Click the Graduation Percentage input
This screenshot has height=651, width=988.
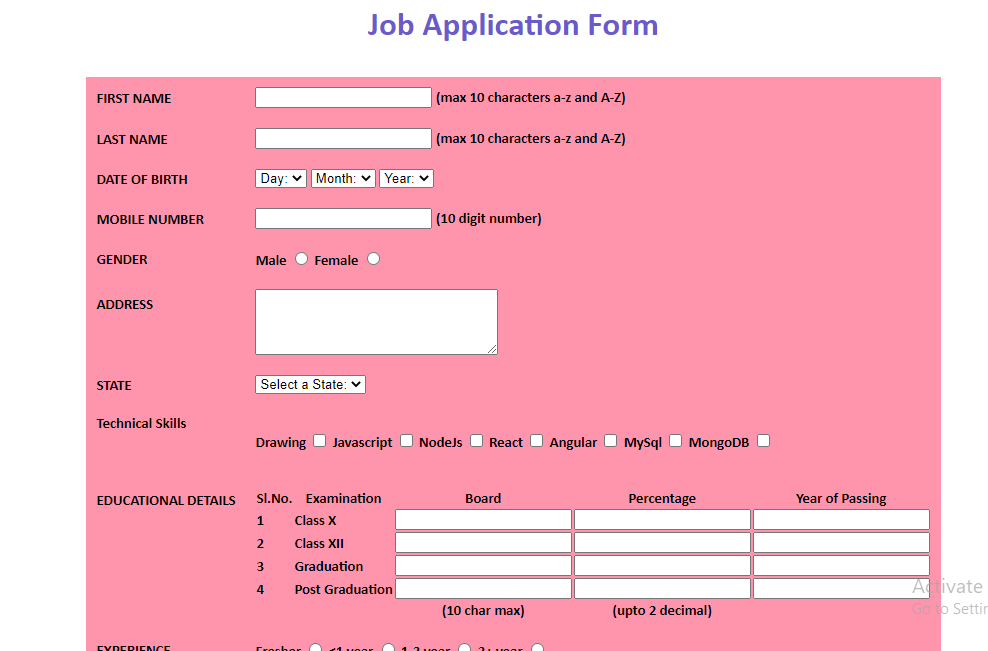[661, 565]
